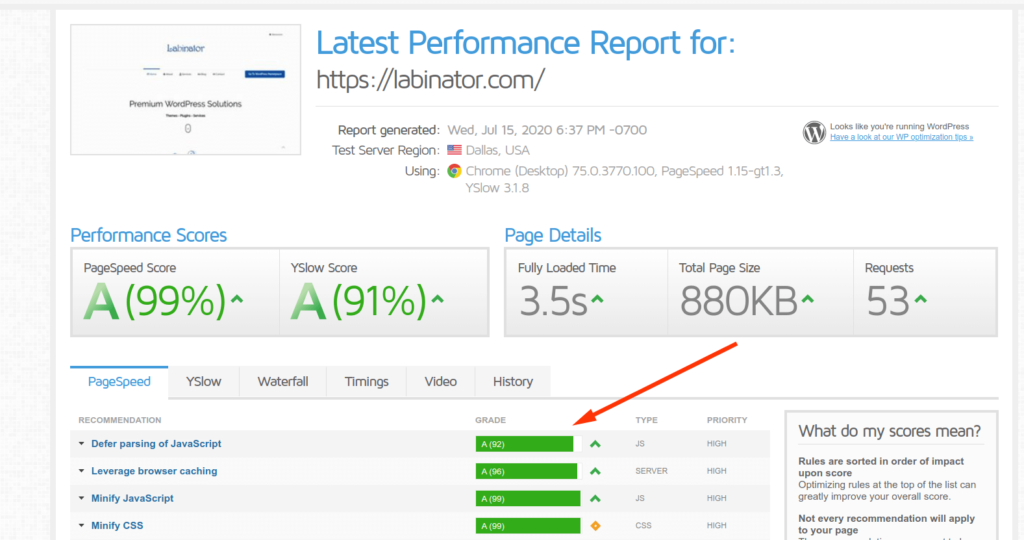
Task: Click the green up arrow in the Leverage browser caching row
Action: 595,471
